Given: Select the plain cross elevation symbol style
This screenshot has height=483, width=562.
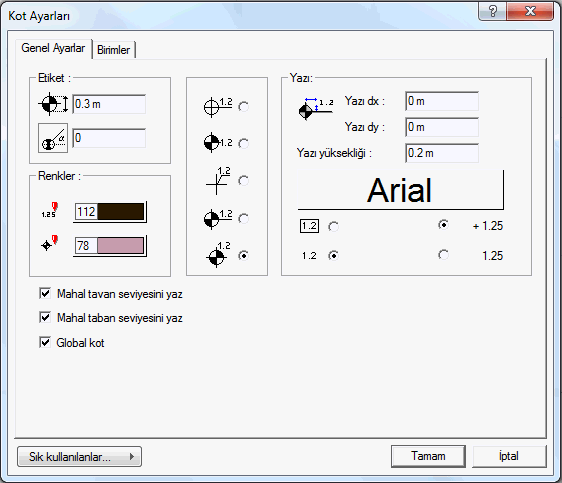Looking at the screenshot, I should 244,181.
